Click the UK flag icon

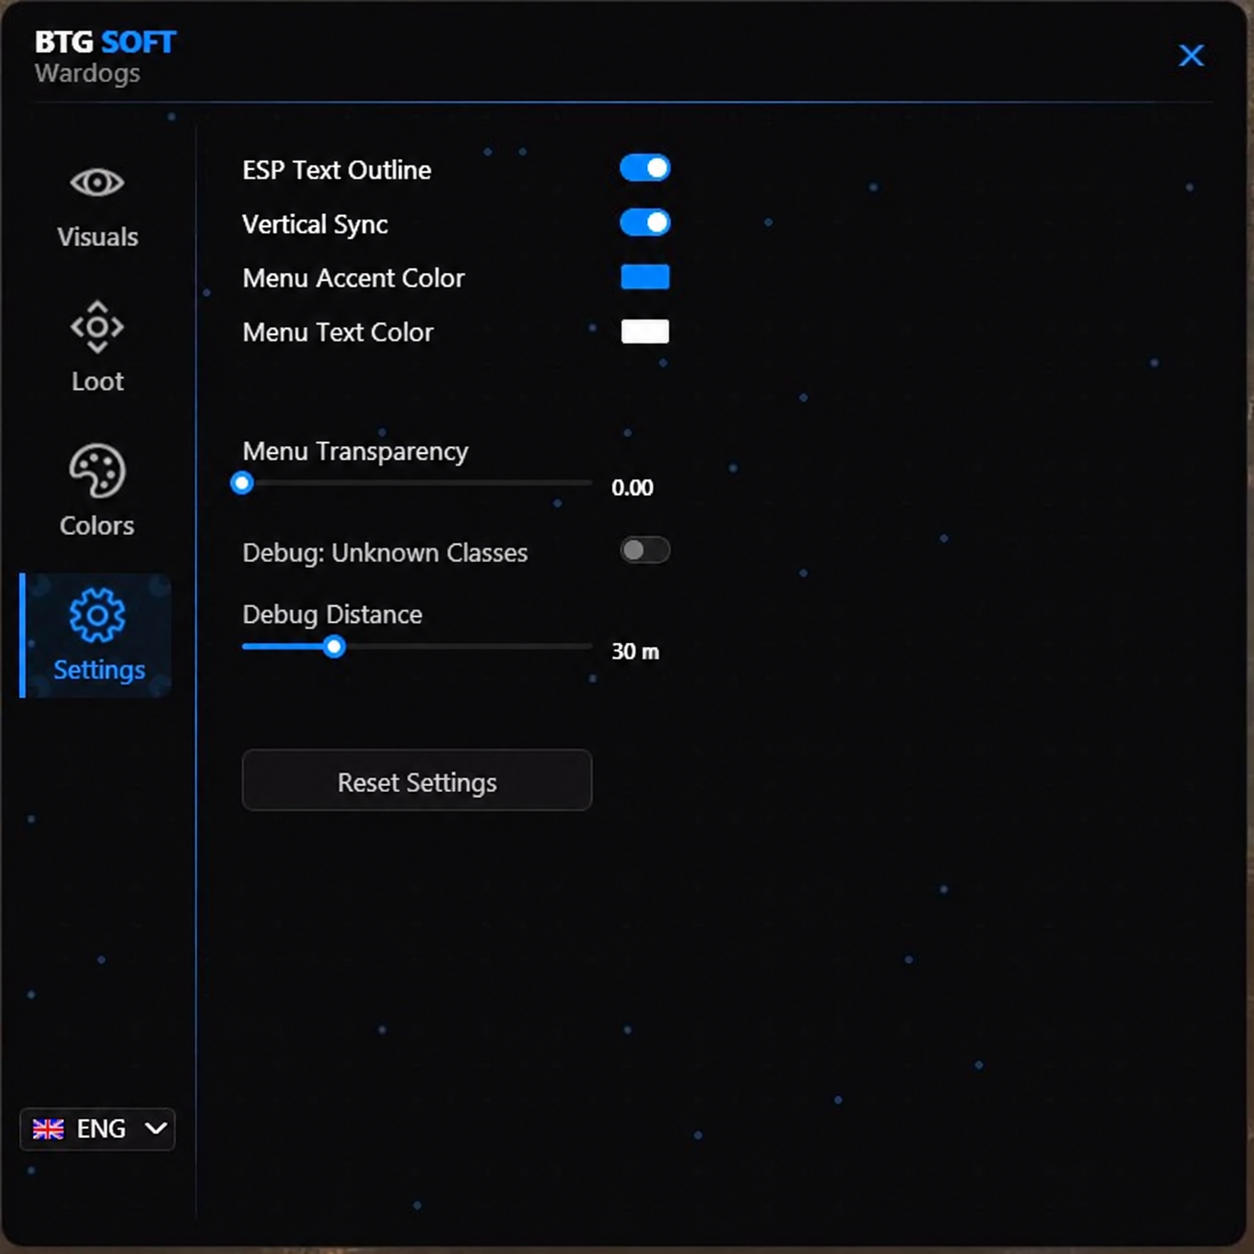coord(48,1129)
